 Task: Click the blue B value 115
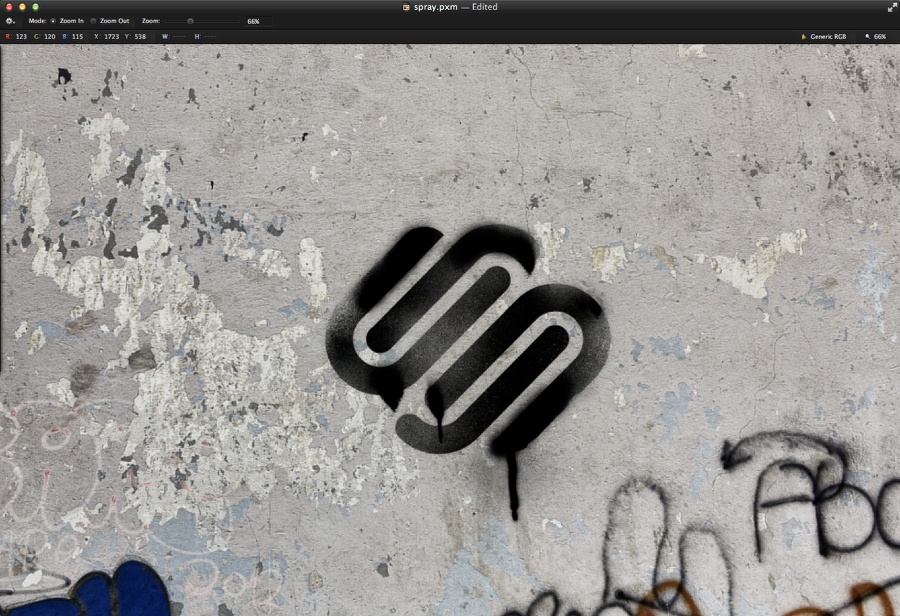tap(77, 37)
